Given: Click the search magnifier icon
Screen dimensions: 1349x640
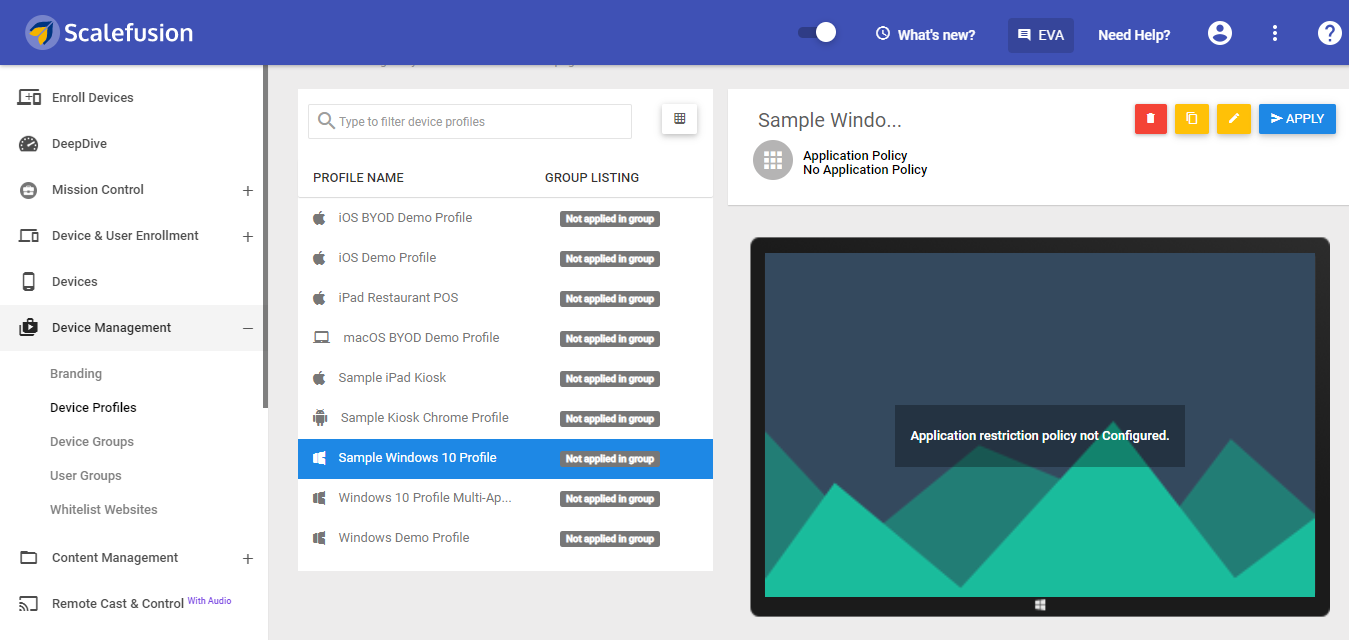Looking at the screenshot, I should (326, 121).
